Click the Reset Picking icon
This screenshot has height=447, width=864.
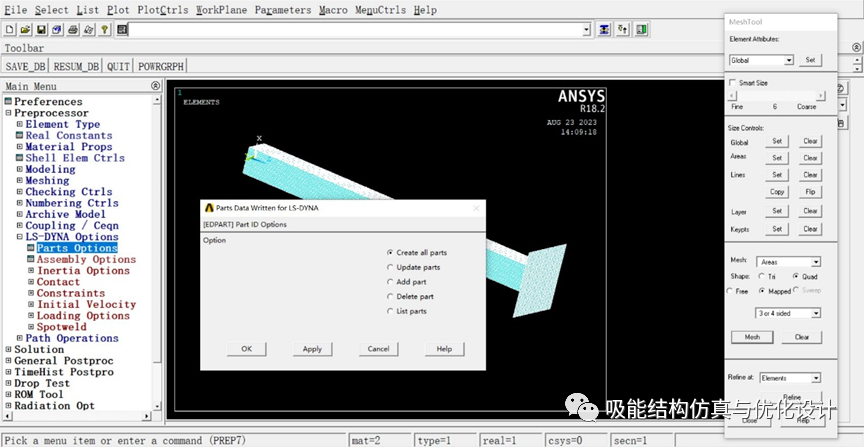tap(623, 30)
